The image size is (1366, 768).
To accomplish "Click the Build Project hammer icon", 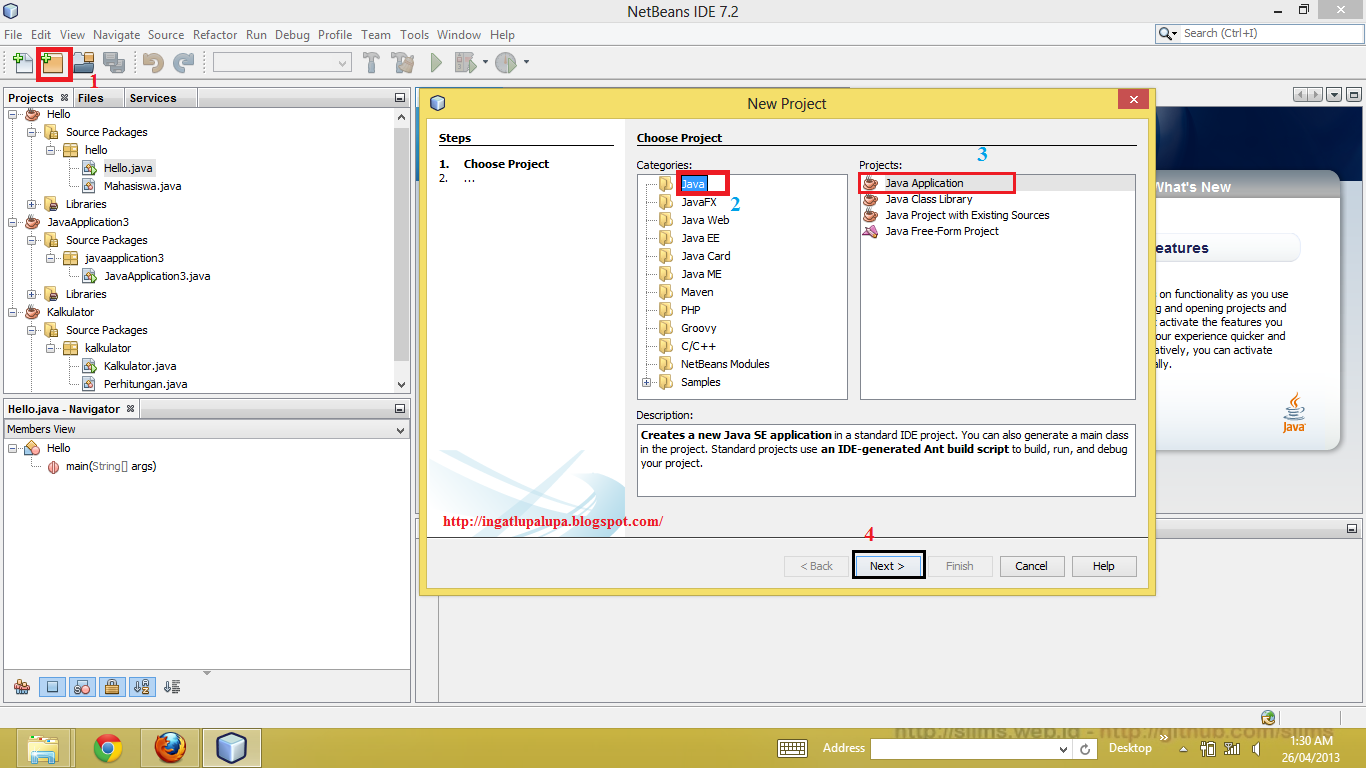I will [372, 63].
